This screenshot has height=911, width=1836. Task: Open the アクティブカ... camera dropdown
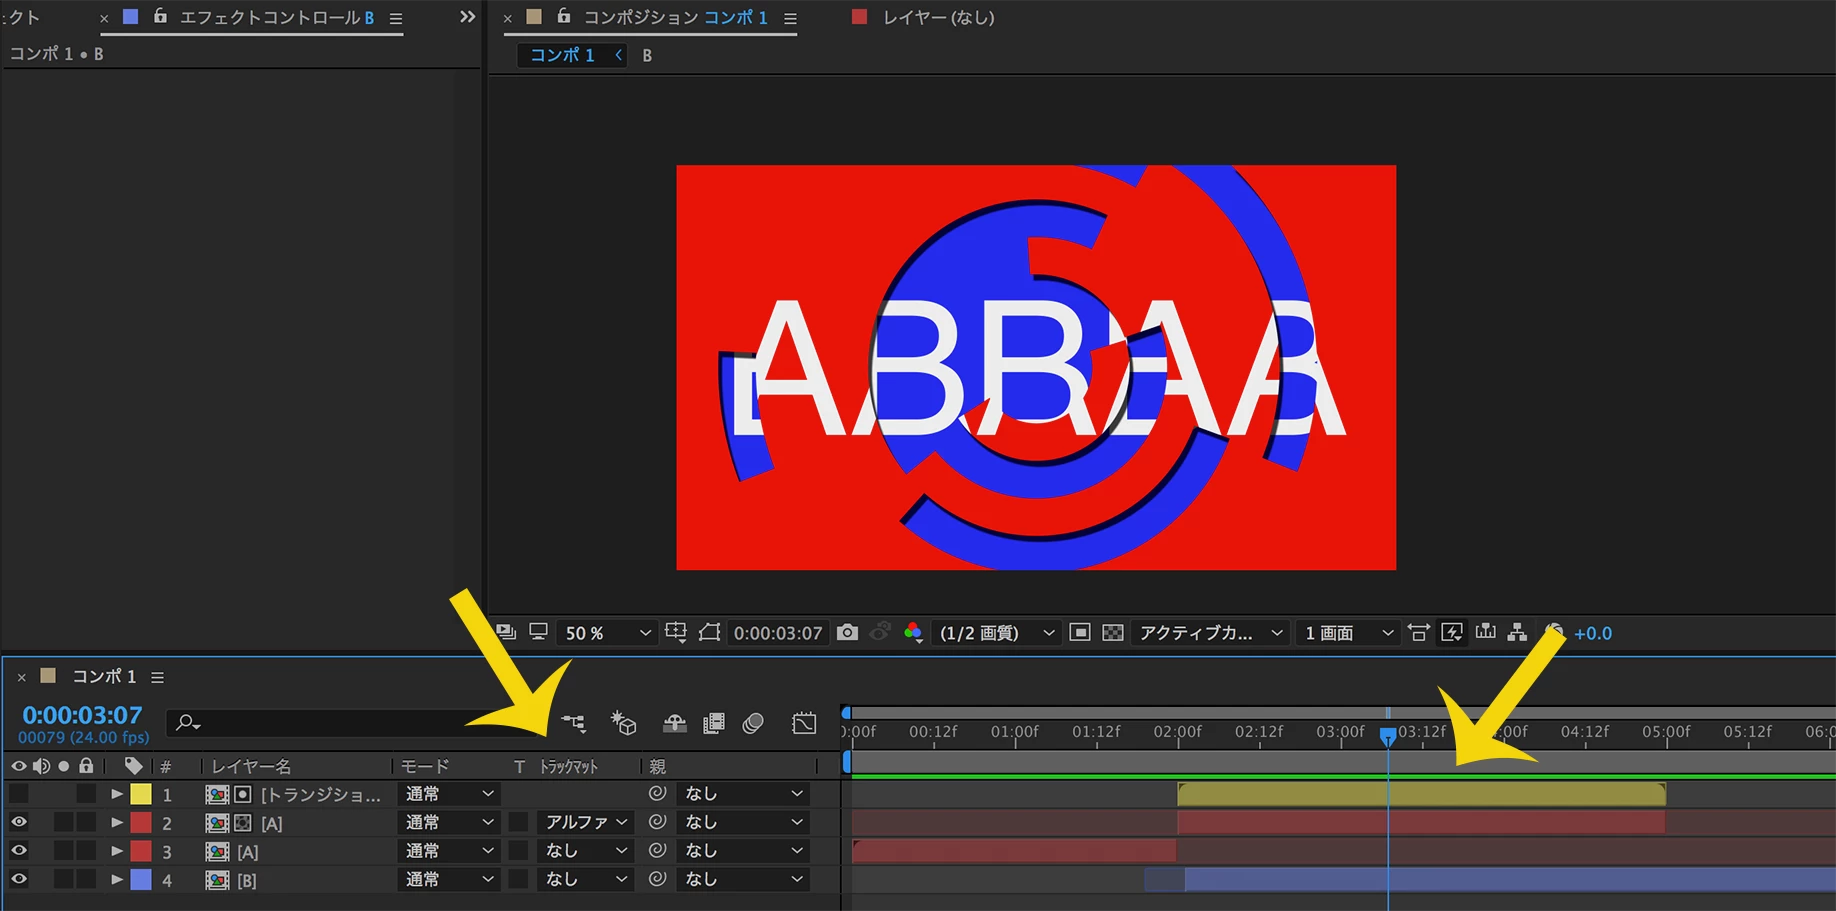coord(1210,633)
